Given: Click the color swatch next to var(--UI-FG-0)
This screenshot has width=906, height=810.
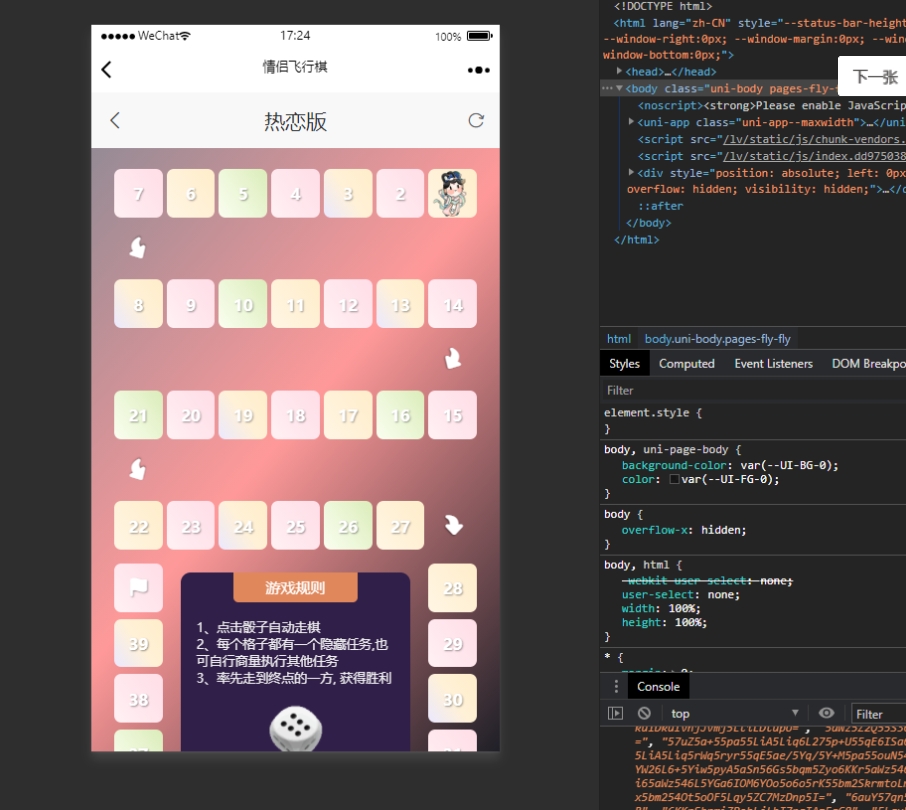Looking at the screenshot, I should tap(674, 479).
